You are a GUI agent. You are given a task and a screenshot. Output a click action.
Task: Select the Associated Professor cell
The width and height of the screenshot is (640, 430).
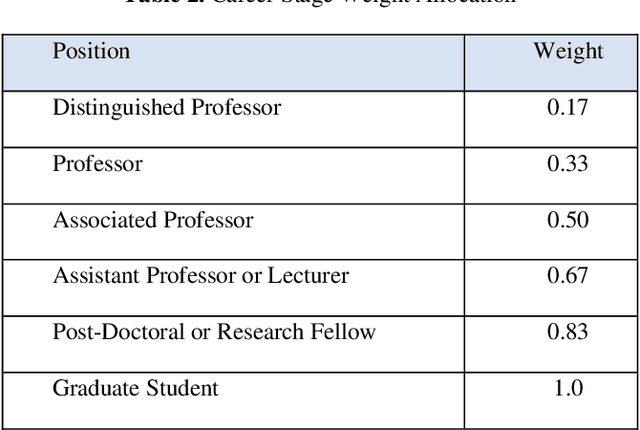point(153,220)
